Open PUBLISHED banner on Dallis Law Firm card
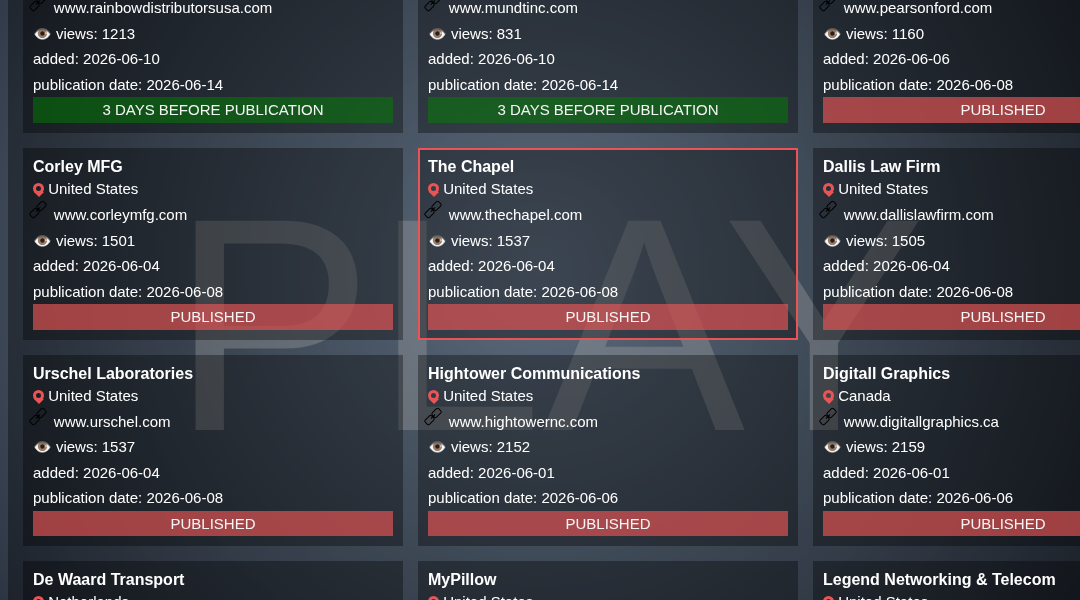The image size is (1080, 600). point(951,317)
